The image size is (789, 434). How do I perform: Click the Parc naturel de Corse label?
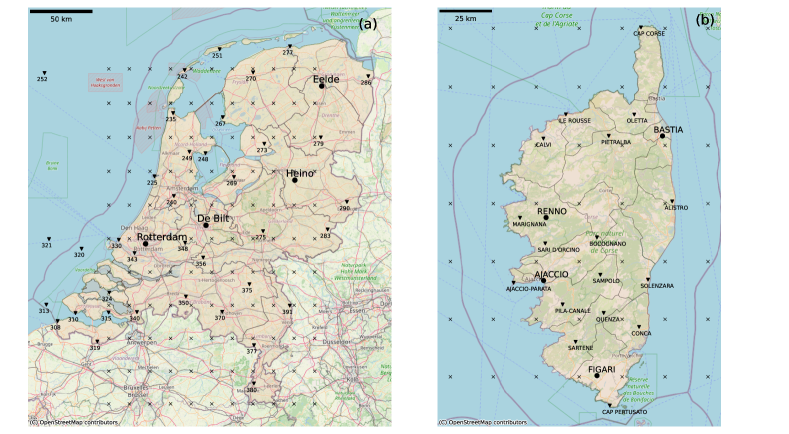point(604,242)
